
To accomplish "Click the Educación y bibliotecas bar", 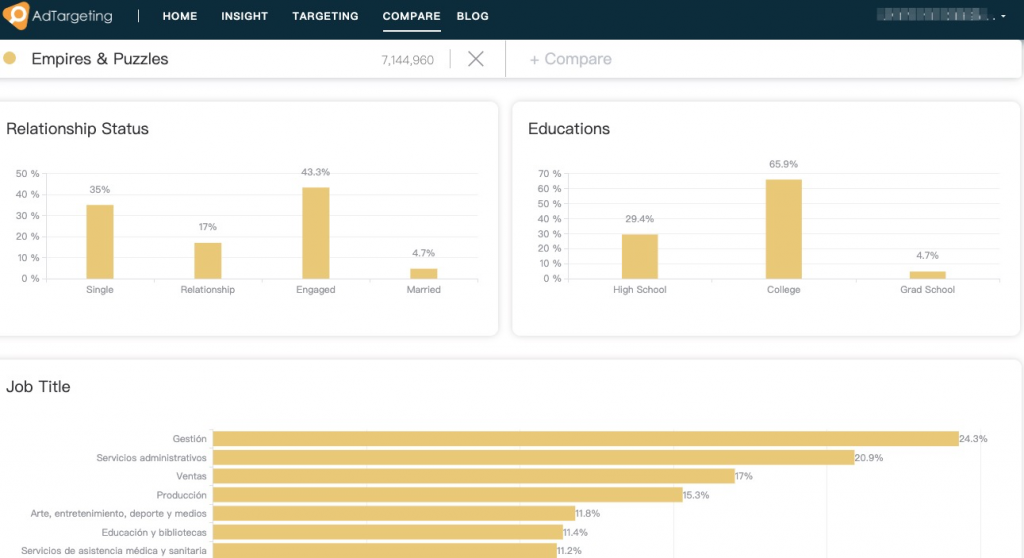I will [388, 532].
